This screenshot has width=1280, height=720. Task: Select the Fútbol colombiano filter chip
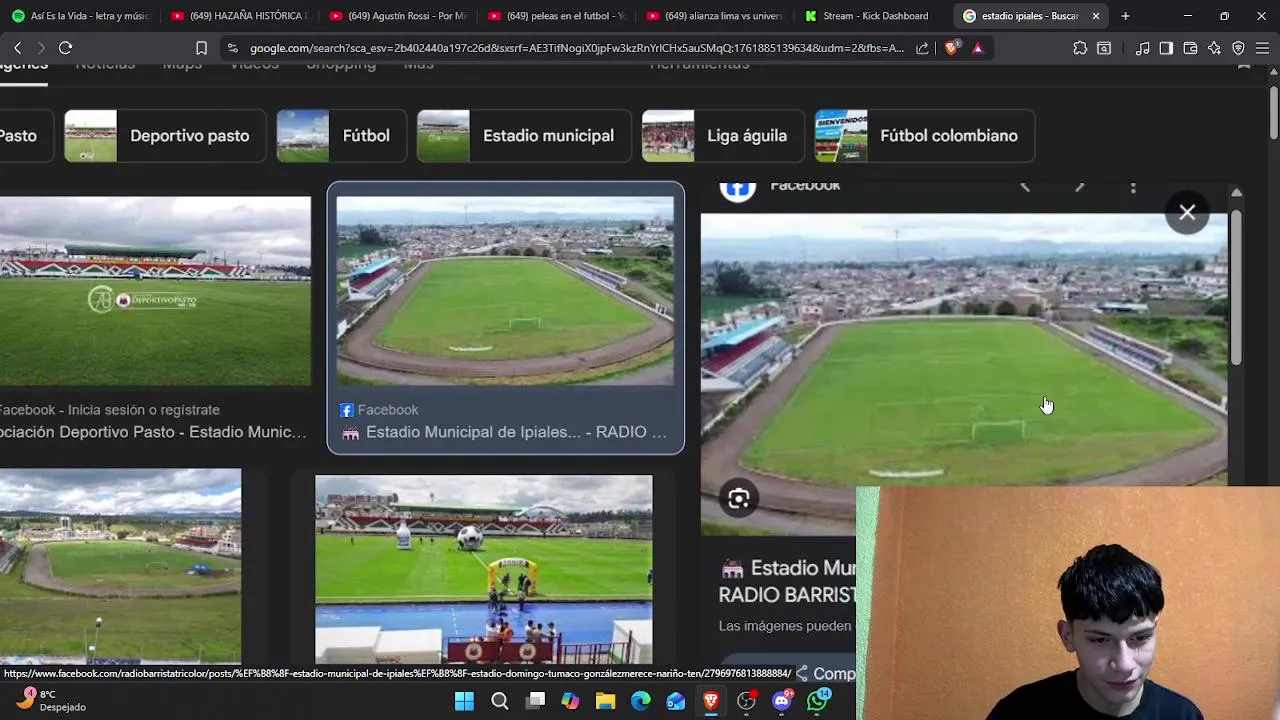point(925,136)
